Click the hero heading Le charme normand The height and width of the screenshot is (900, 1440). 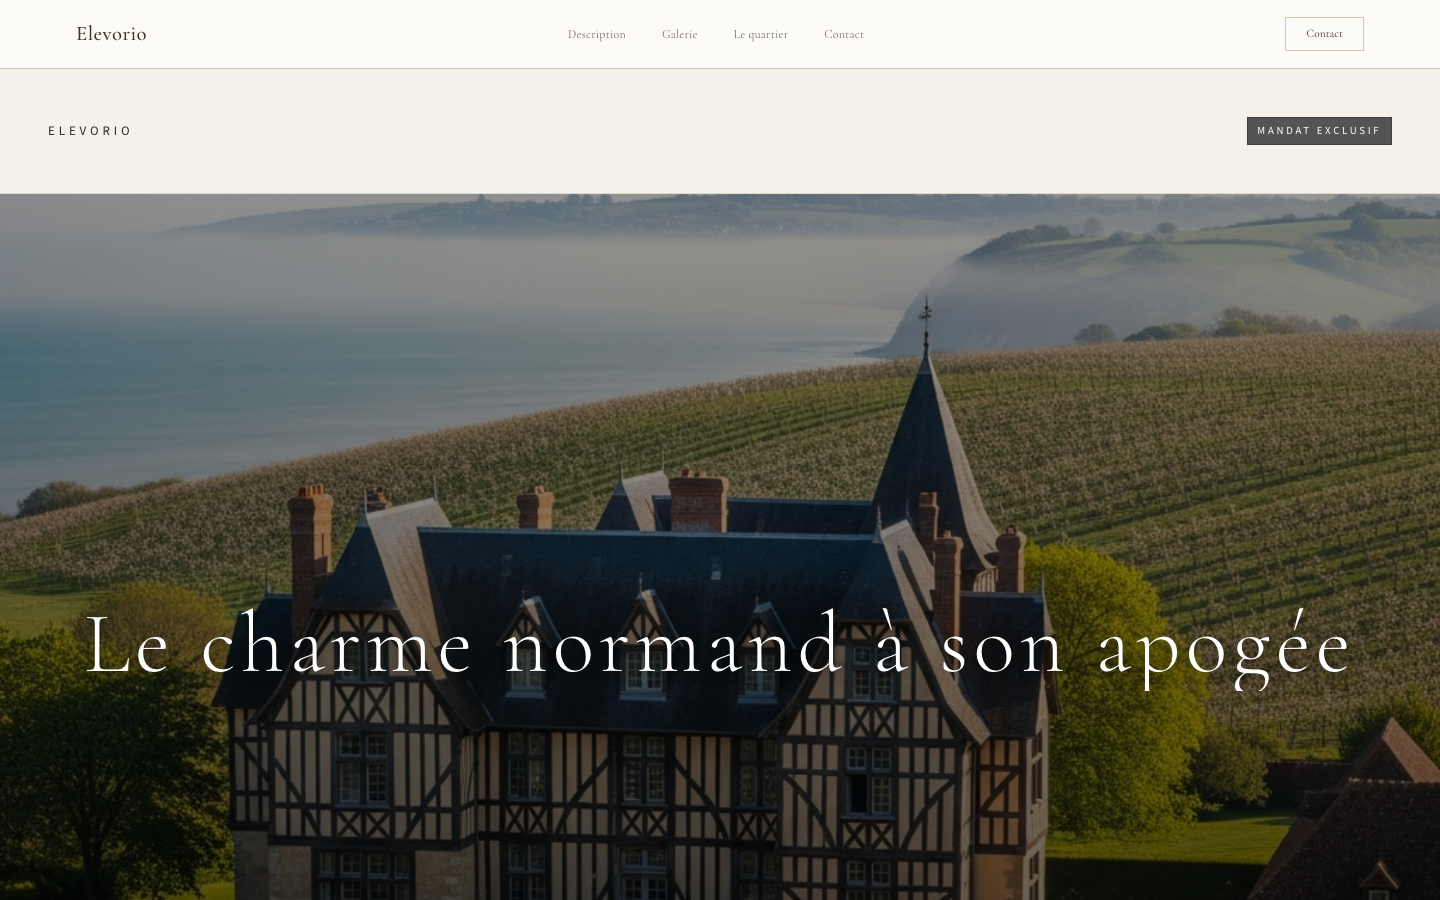point(718,646)
